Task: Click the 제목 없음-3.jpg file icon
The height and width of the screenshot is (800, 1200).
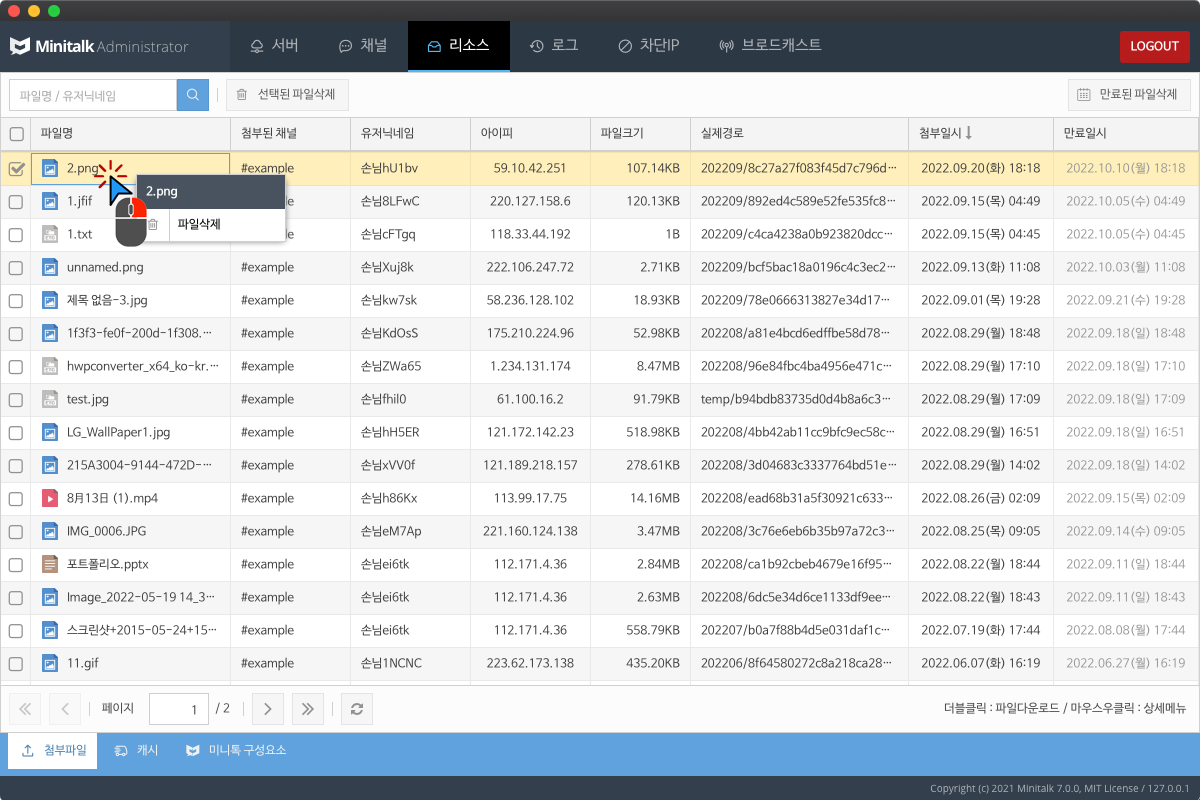Action: click(50, 301)
